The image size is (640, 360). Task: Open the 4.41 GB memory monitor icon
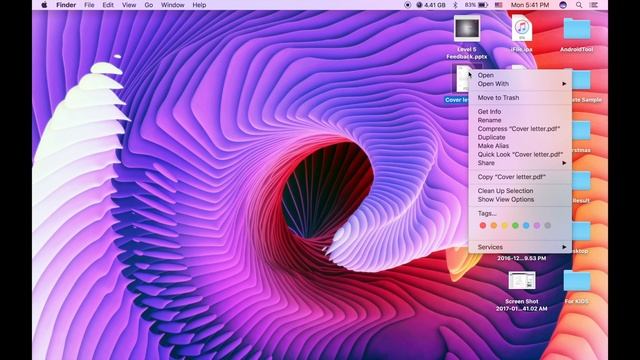[x=431, y=5]
